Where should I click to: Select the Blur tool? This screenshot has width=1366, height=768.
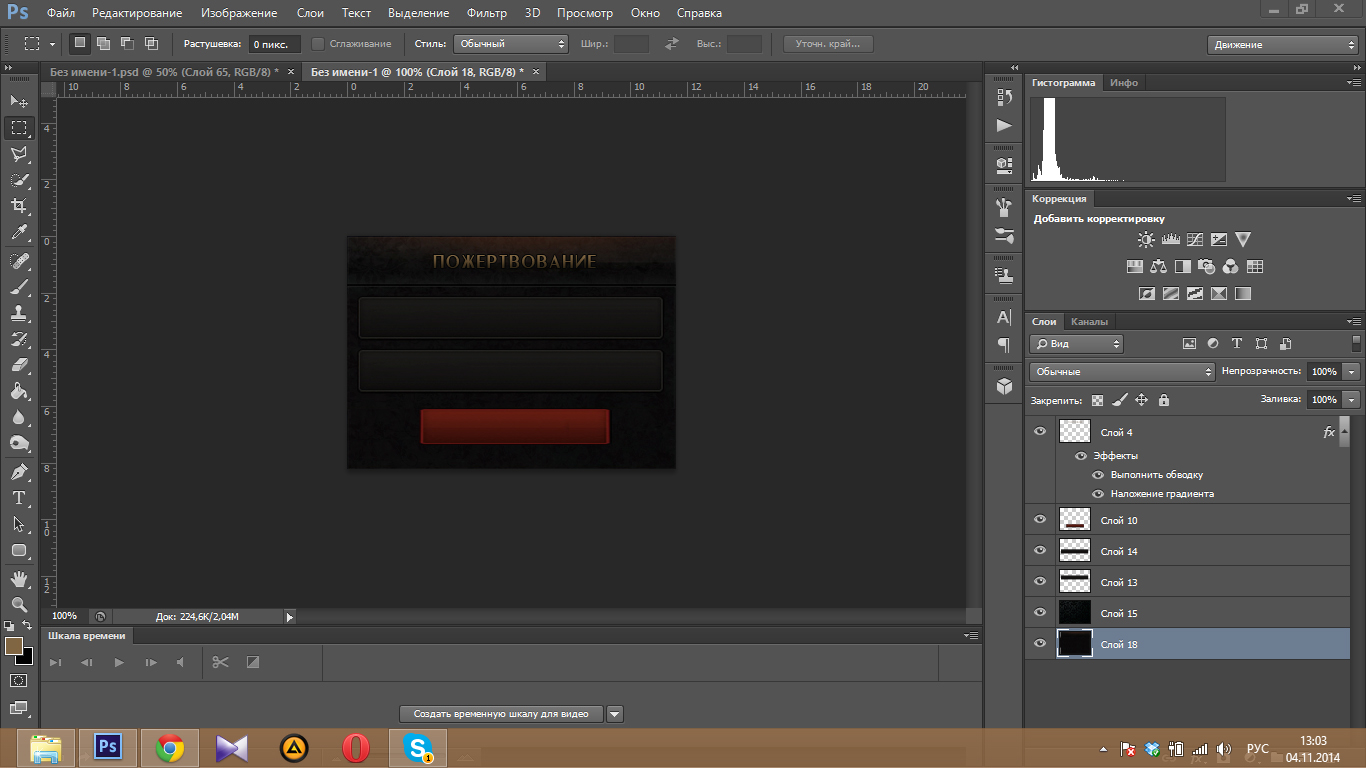[x=19, y=417]
